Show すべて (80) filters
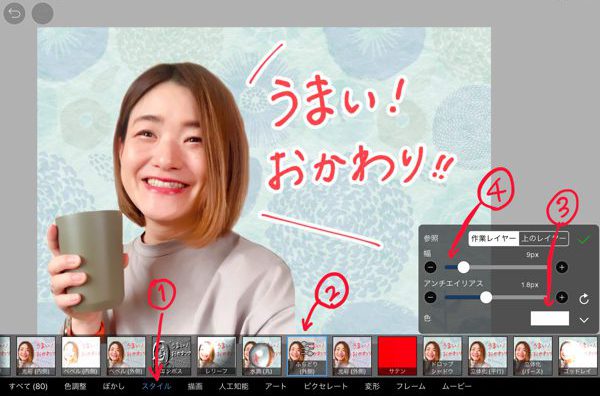Viewport: 600px width, 396px height. (28, 386)
